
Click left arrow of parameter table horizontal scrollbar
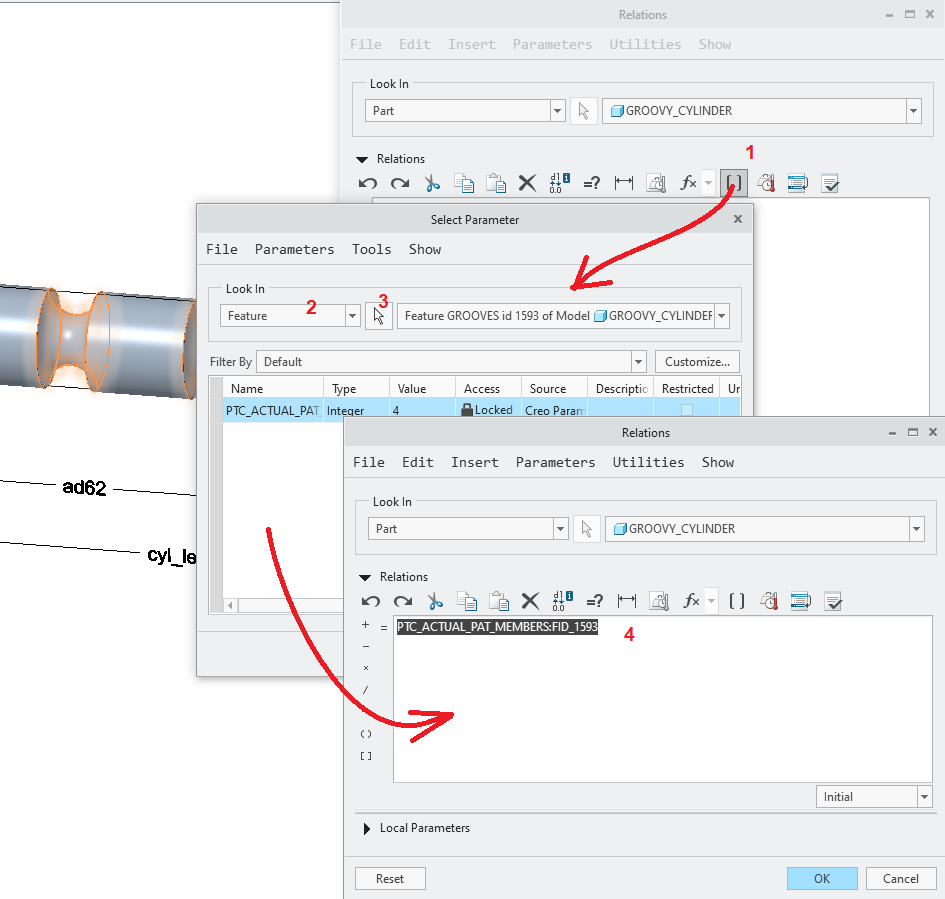[230, 604]
